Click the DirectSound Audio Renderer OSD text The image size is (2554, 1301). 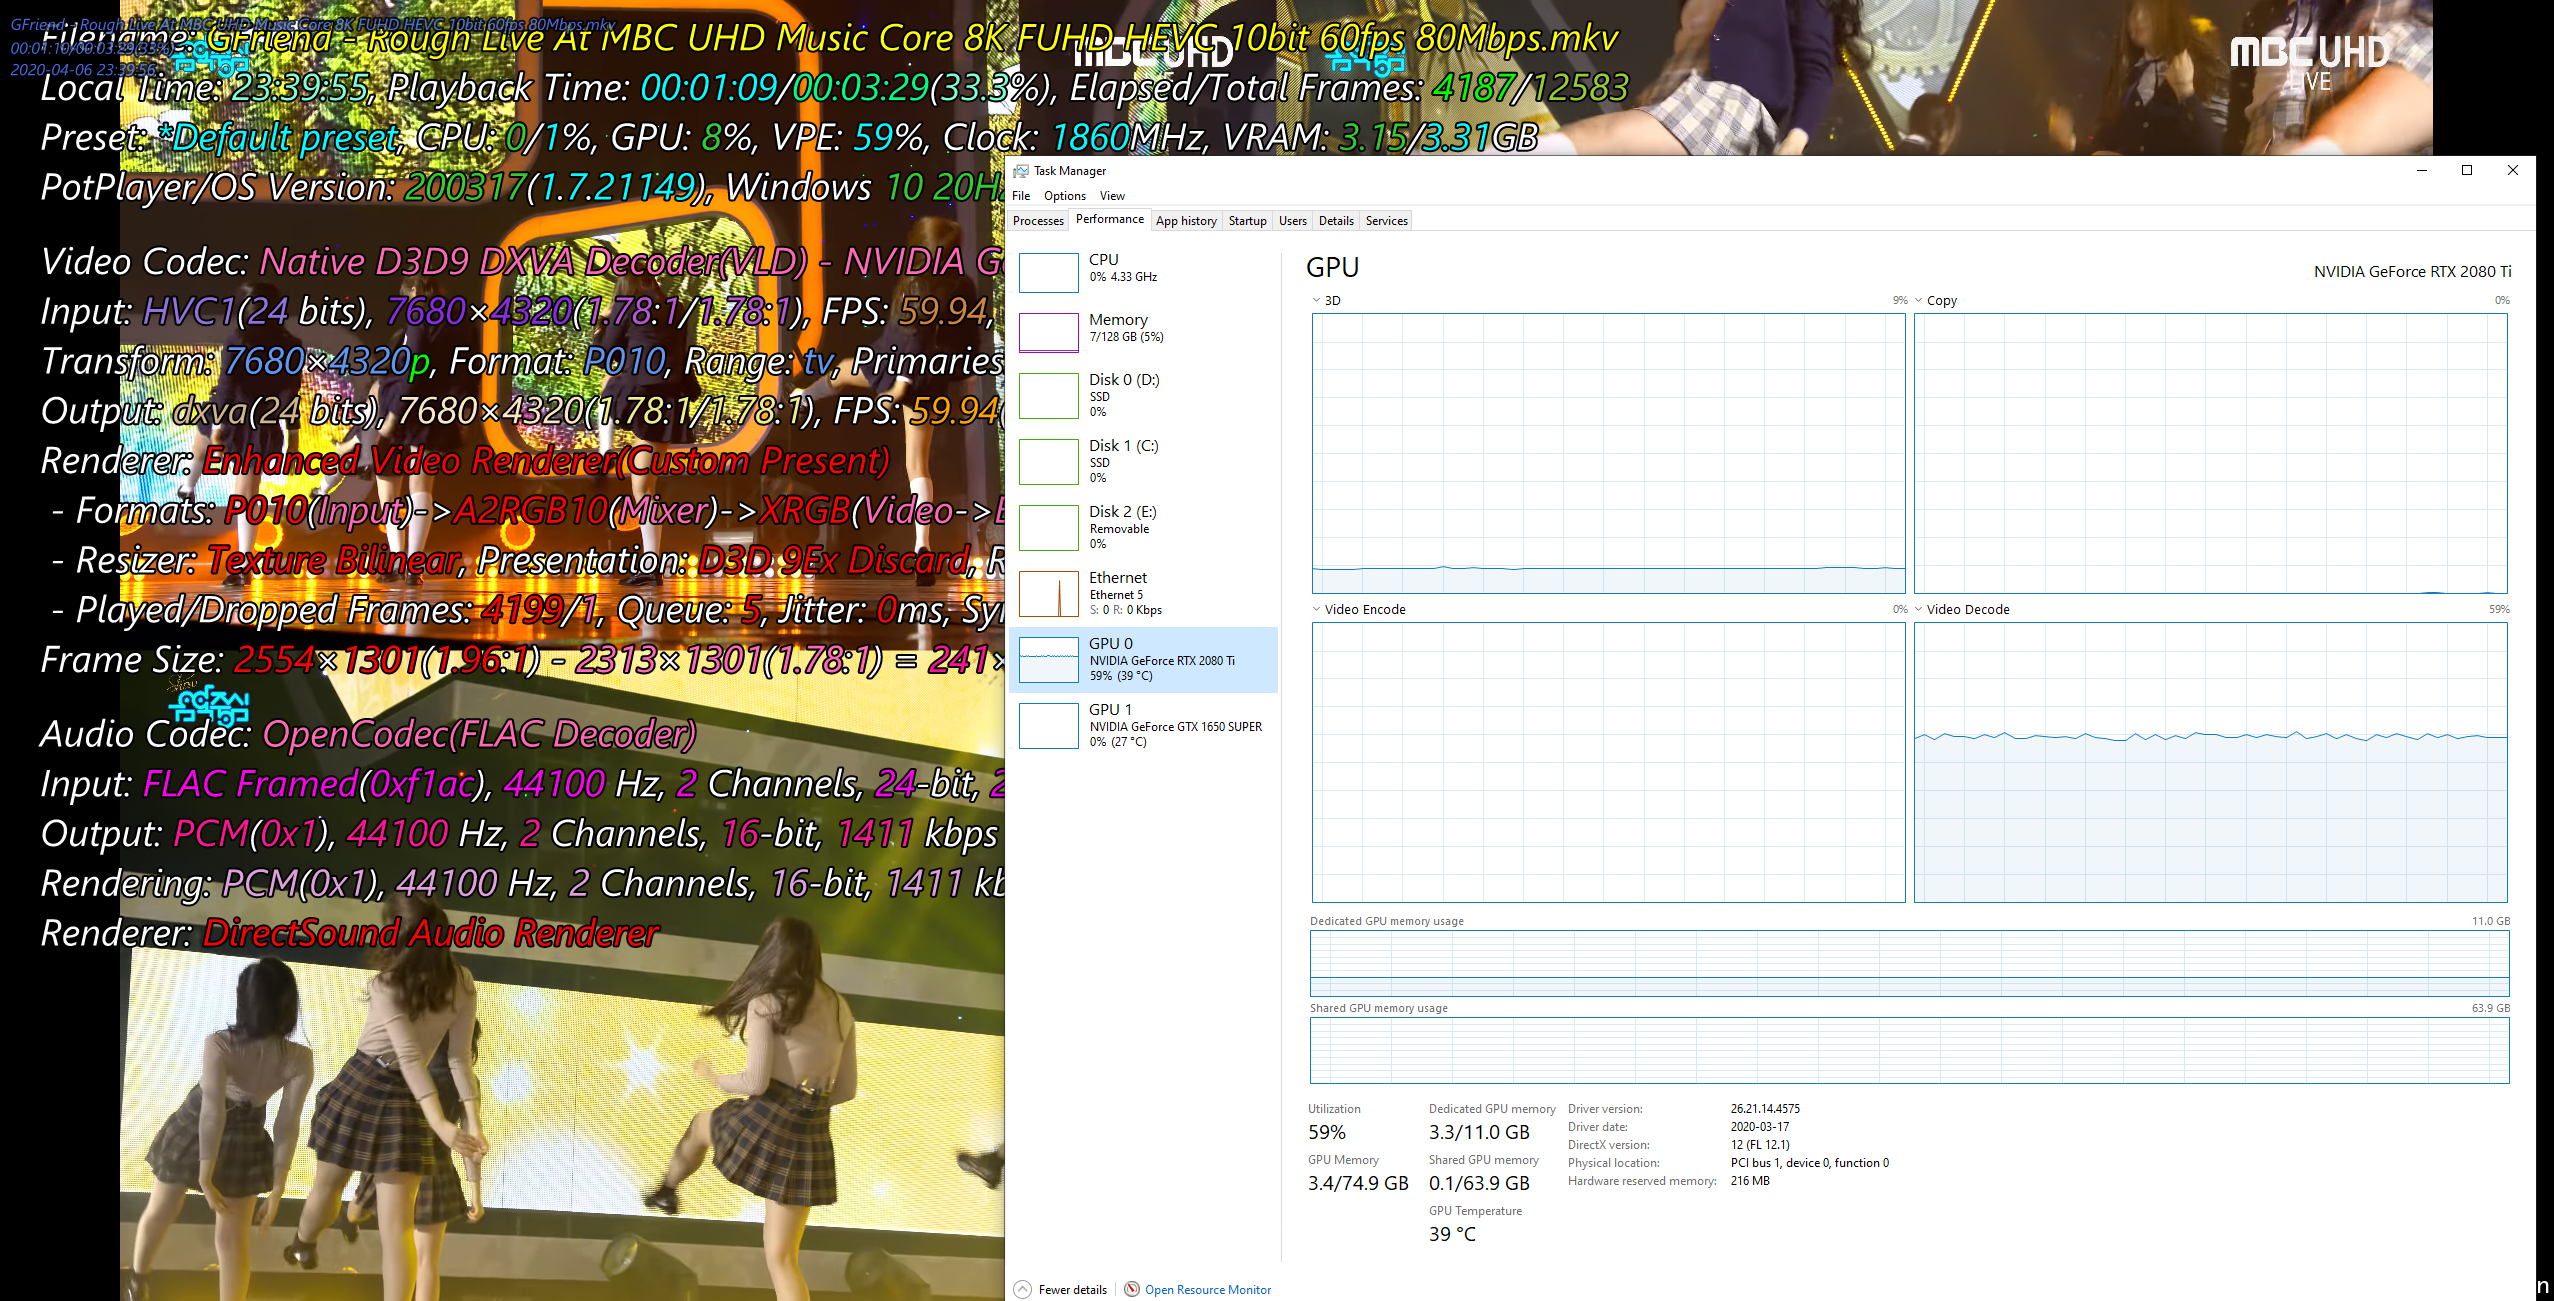[x=430, y=933]
